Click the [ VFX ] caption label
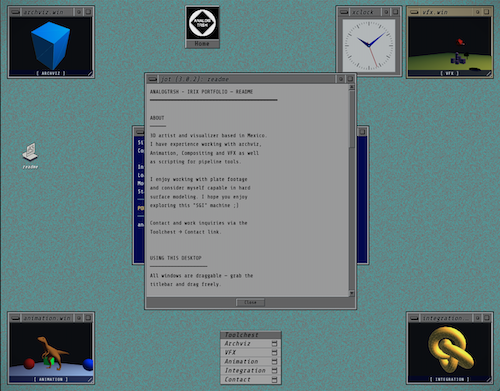This screenshot has width=500, height=391. click(x=449, y=73)
